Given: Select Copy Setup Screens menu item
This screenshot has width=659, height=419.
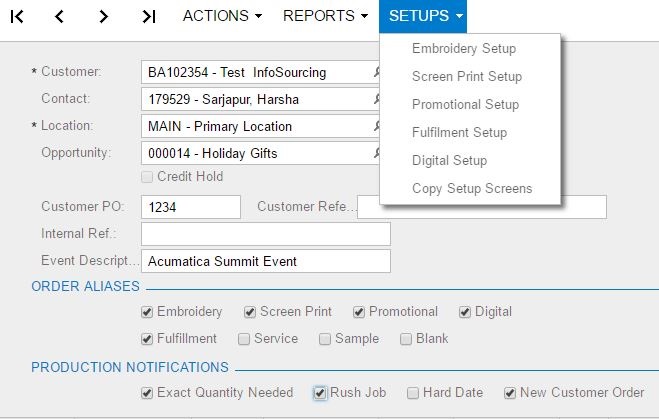Looking at the screenshot, I should (472, 188).
